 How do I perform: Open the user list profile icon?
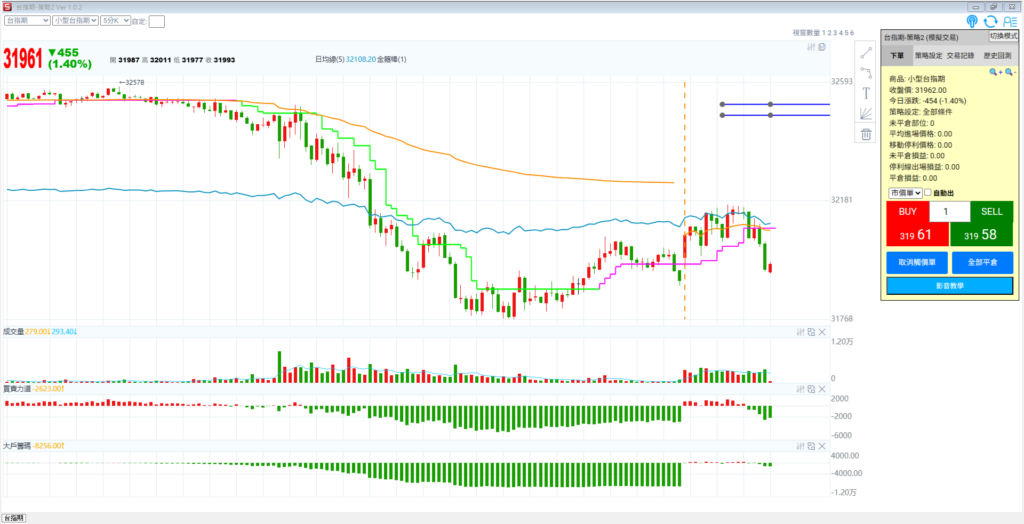tap(1009, 21)
